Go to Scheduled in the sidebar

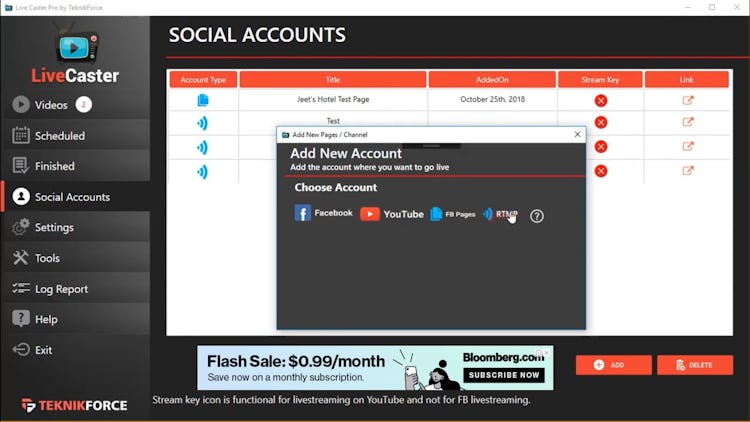[x=75, y=136]
